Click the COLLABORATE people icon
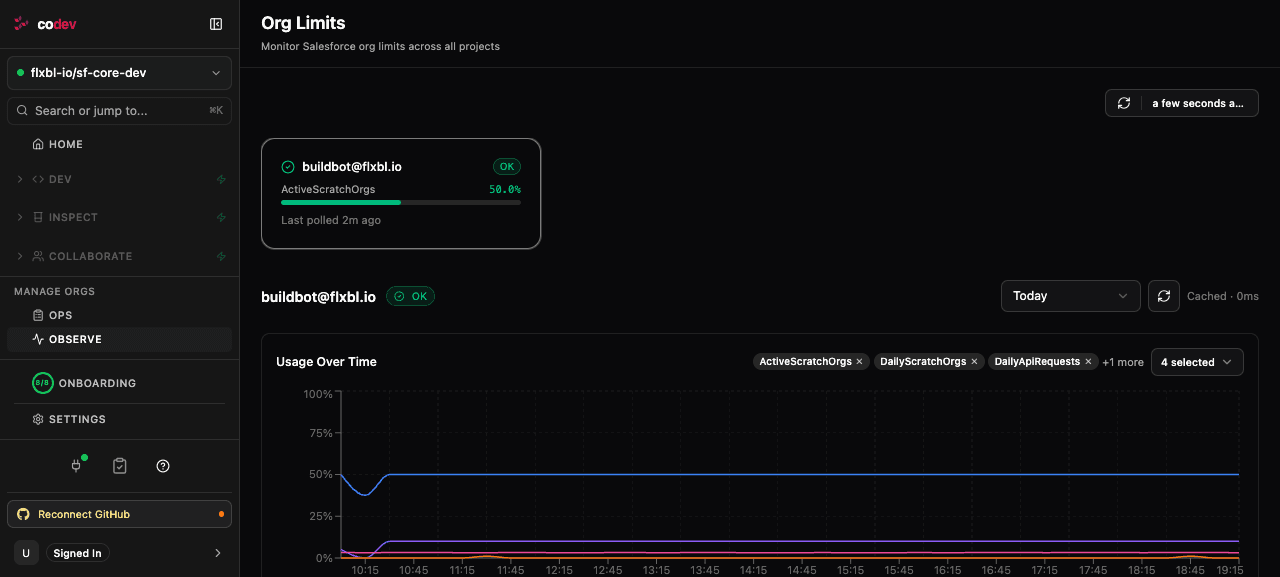 [38, 256]
